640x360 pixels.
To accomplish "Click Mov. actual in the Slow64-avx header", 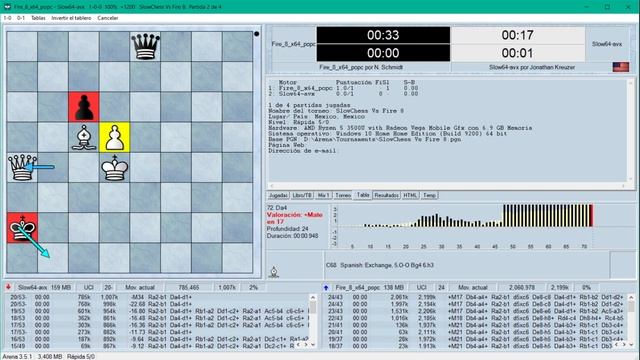I will pos(140,287).
